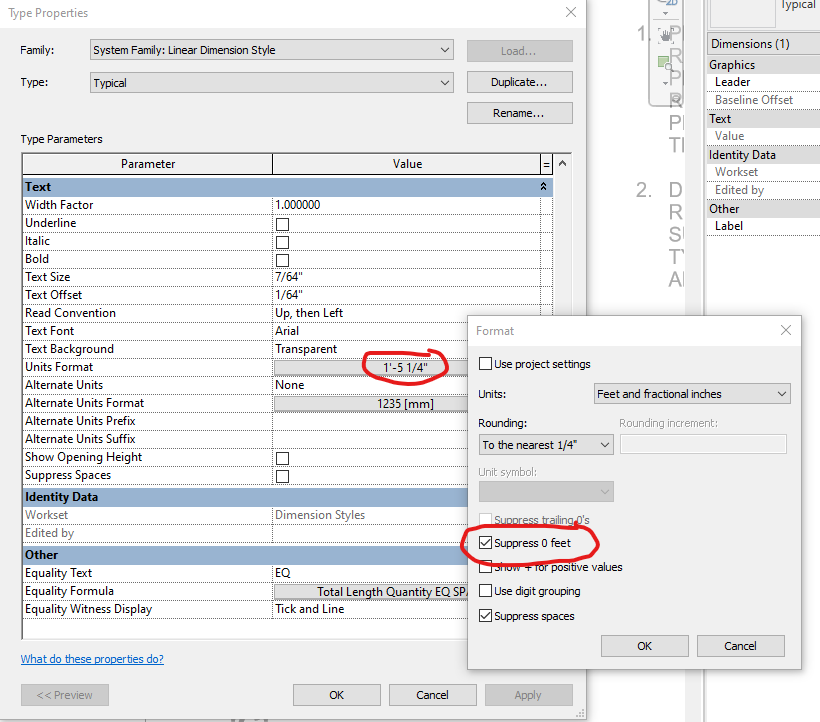Check the Underline option

282,222
